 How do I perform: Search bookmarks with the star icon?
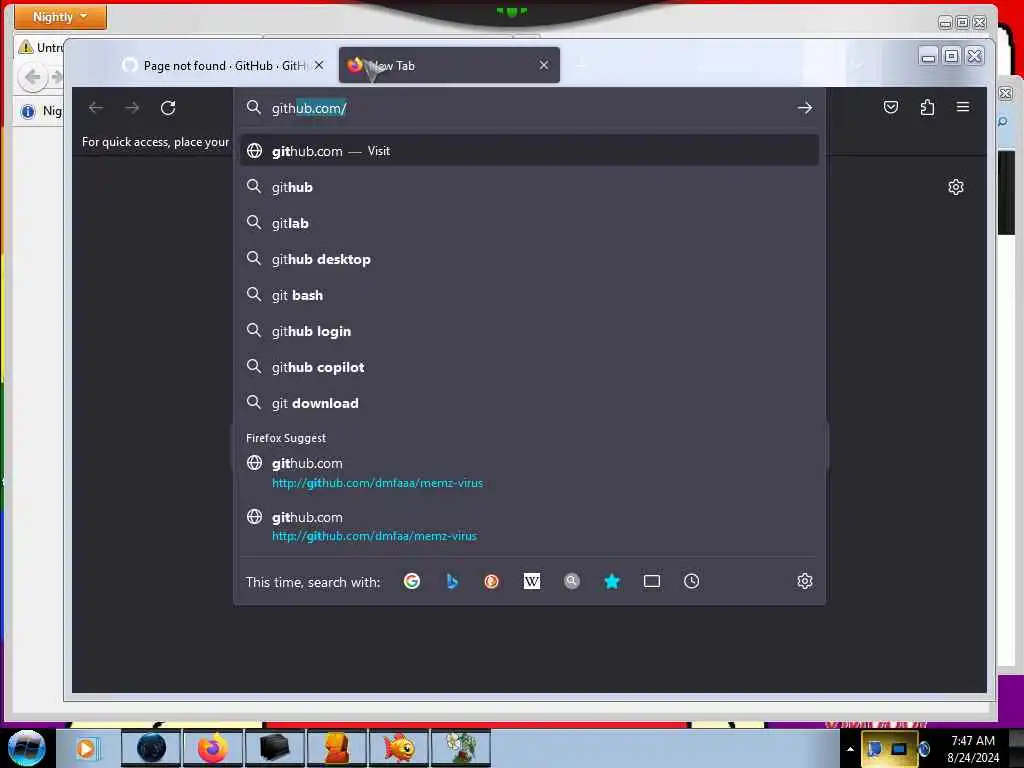[612, 581]
